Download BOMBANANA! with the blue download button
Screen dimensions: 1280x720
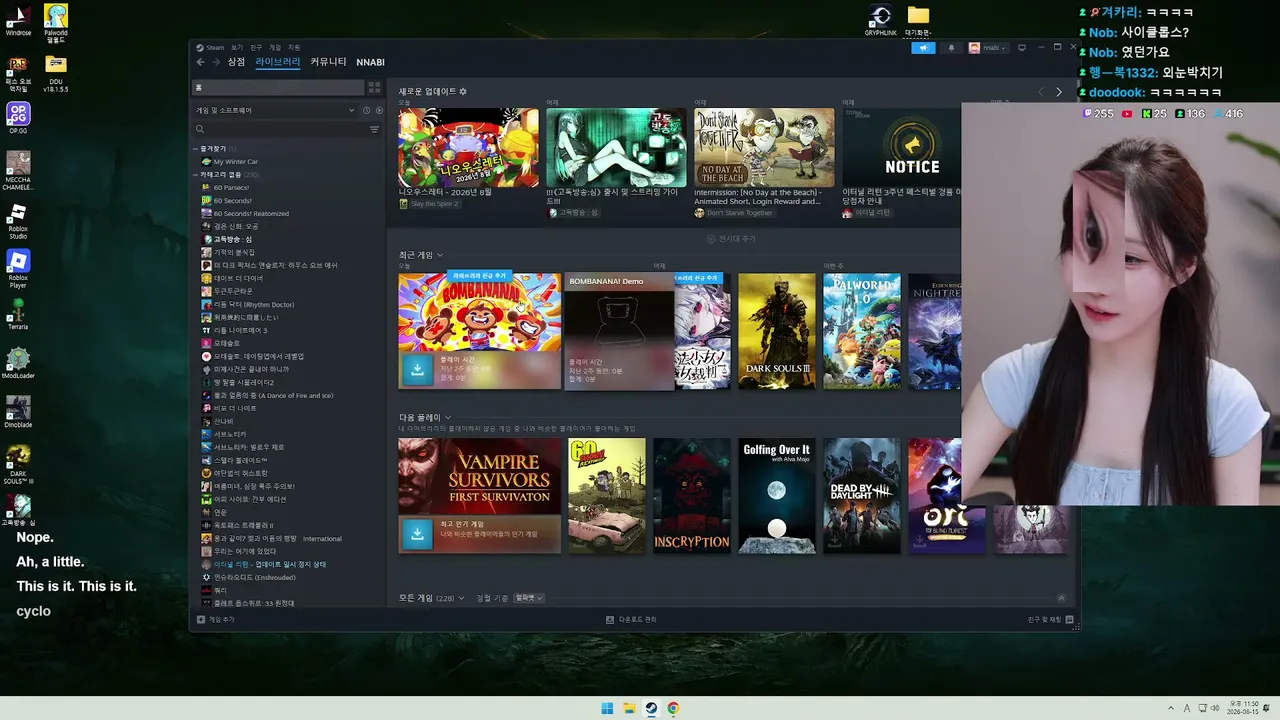click(416, 369)
